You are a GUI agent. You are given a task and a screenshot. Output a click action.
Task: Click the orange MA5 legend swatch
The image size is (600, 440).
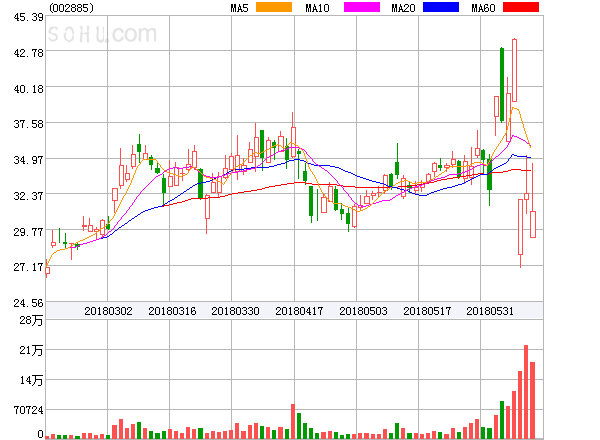click(274, 7)
